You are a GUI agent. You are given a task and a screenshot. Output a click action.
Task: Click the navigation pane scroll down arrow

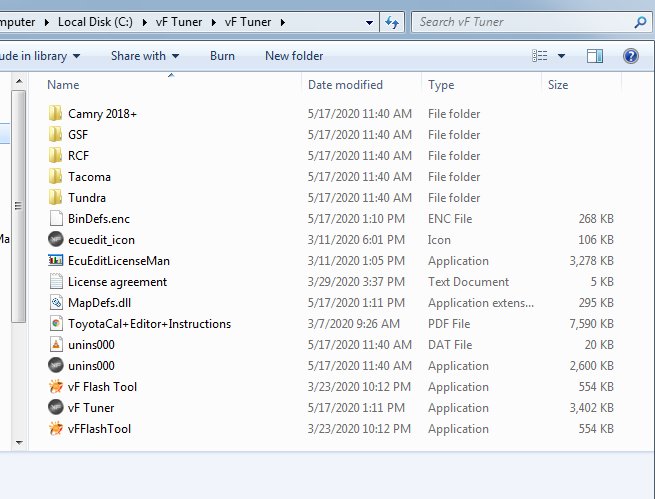point(19,442)
